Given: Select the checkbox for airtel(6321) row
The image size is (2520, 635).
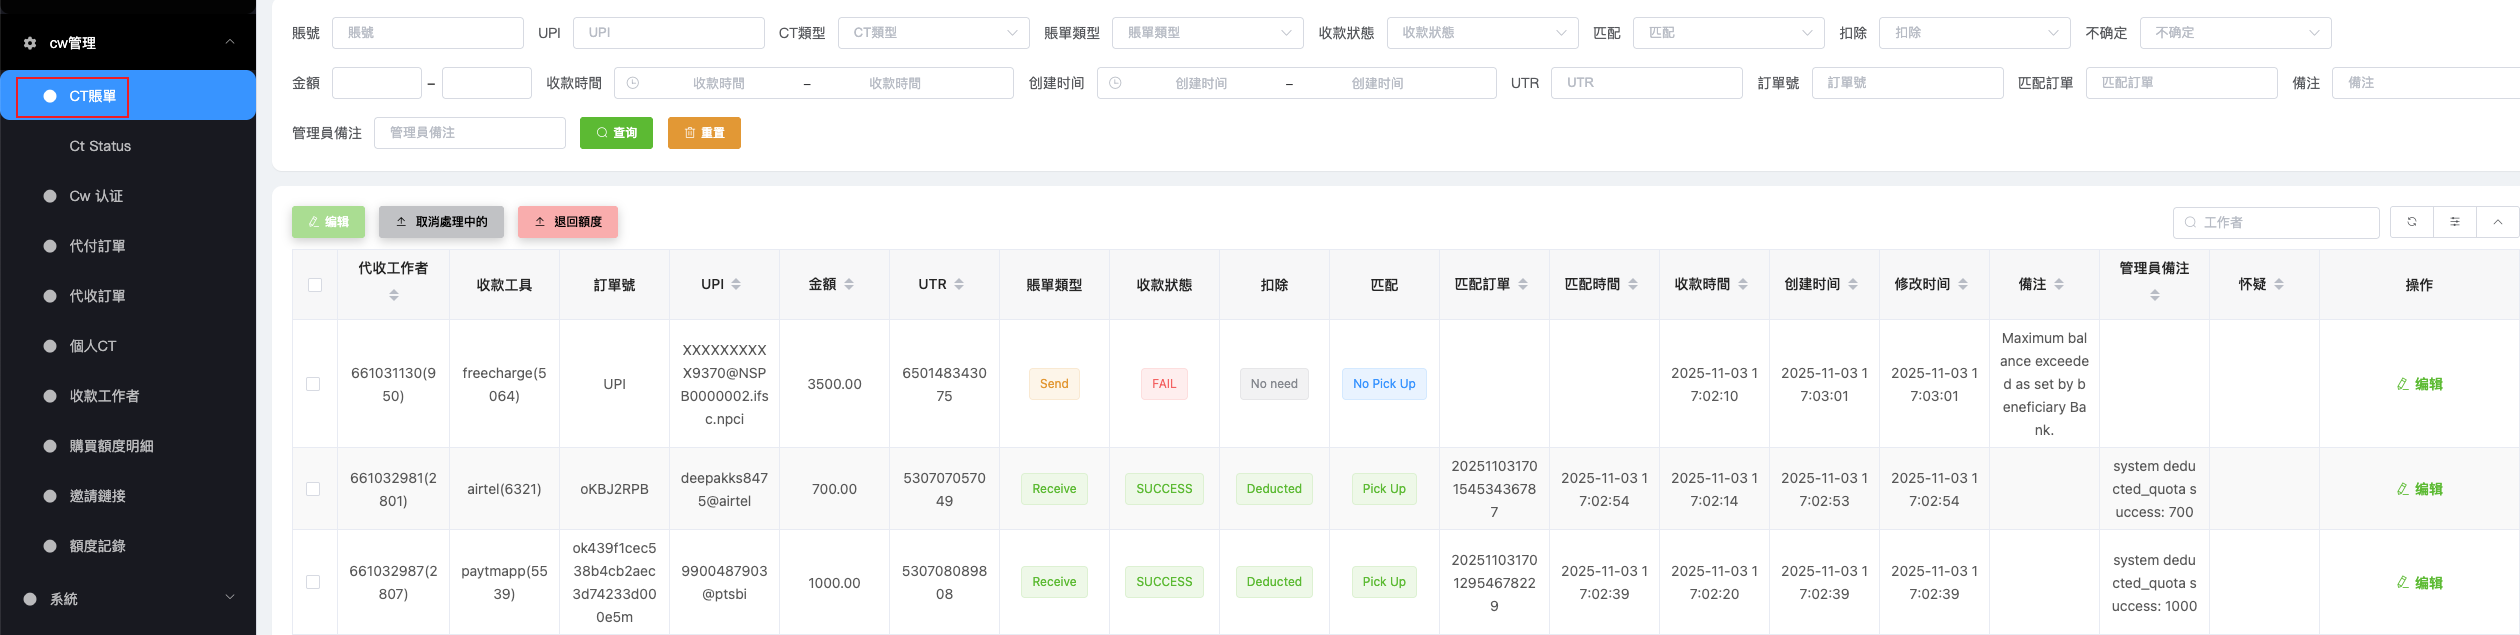Looking at the screenshot, I should point(313,489).
